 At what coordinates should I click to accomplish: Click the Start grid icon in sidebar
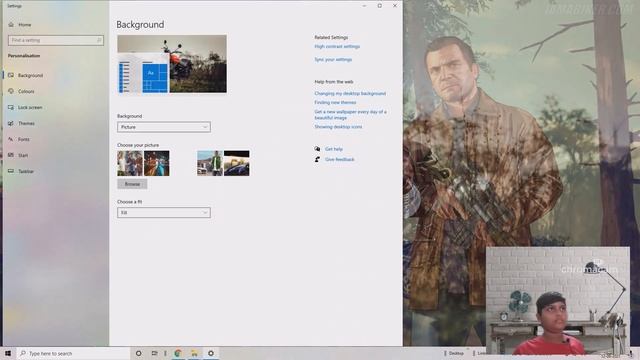11,155
